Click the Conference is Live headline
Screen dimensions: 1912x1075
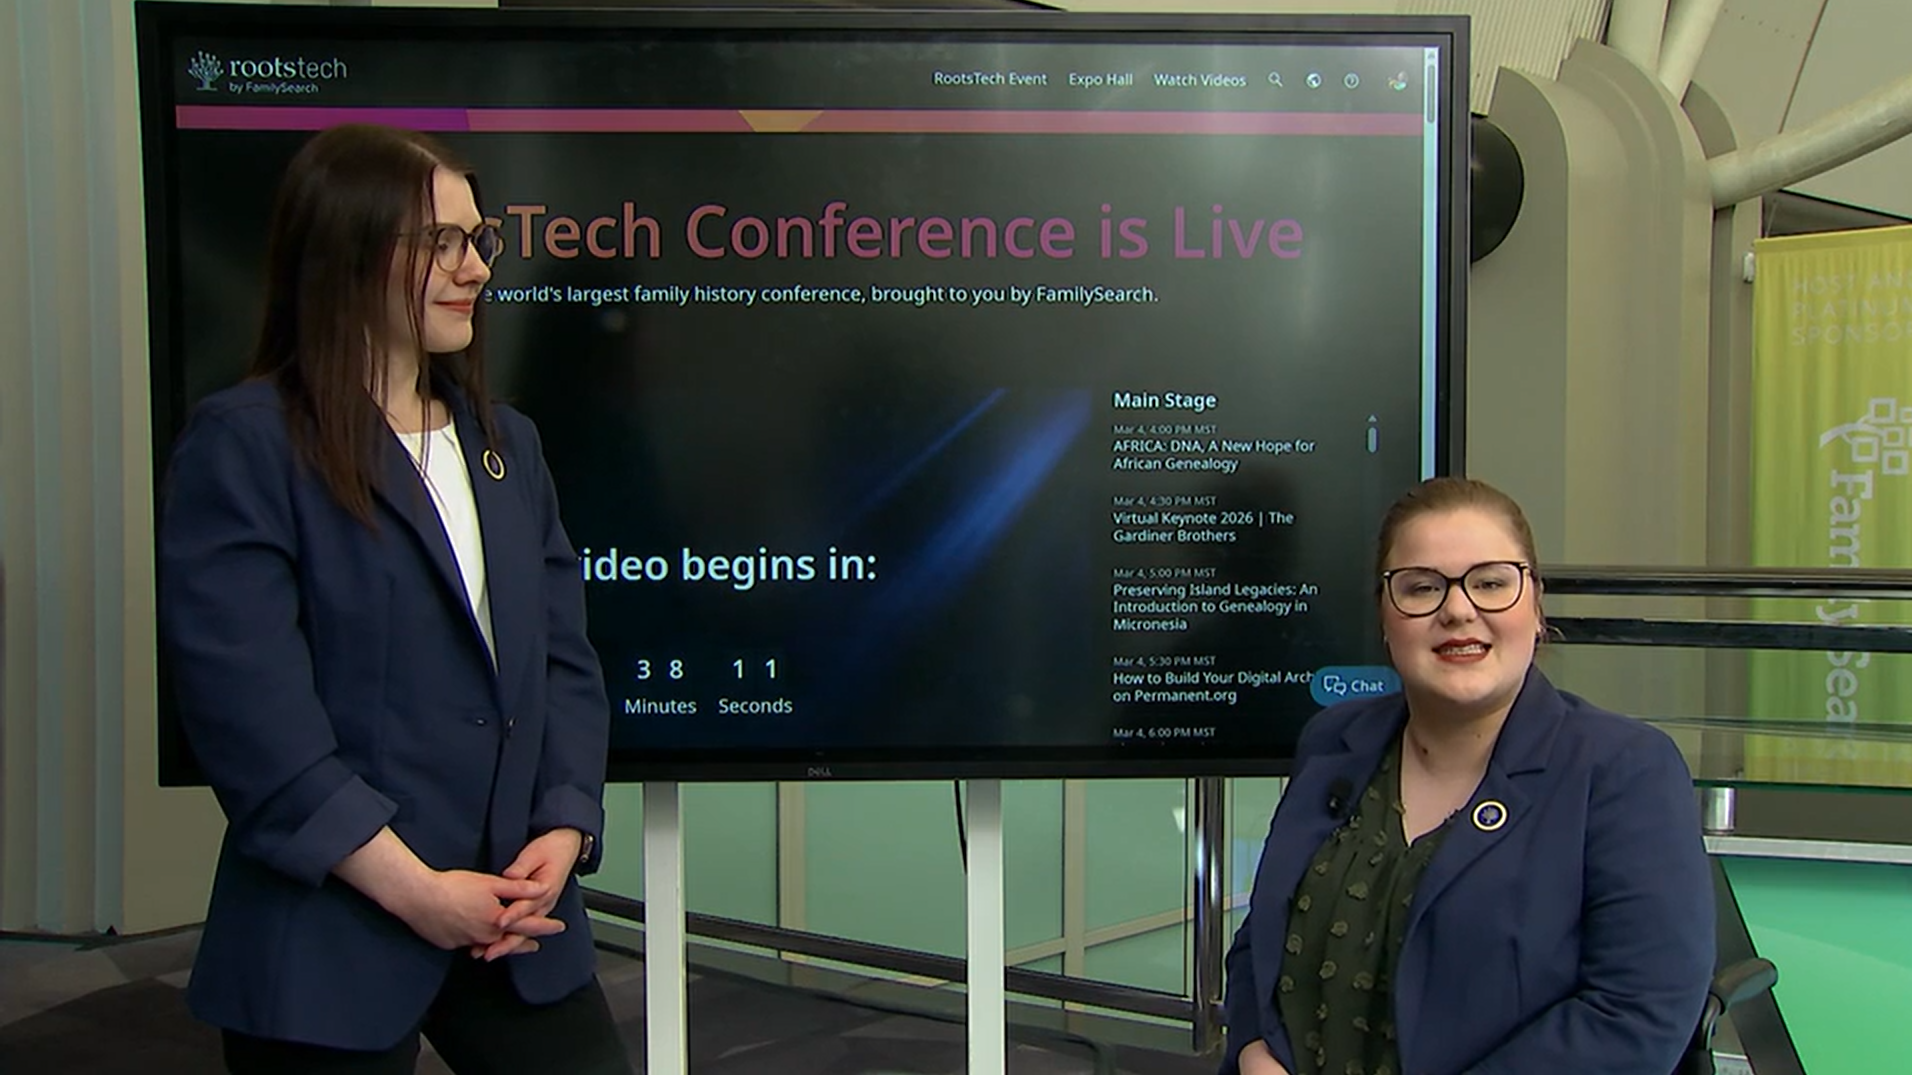994,232
